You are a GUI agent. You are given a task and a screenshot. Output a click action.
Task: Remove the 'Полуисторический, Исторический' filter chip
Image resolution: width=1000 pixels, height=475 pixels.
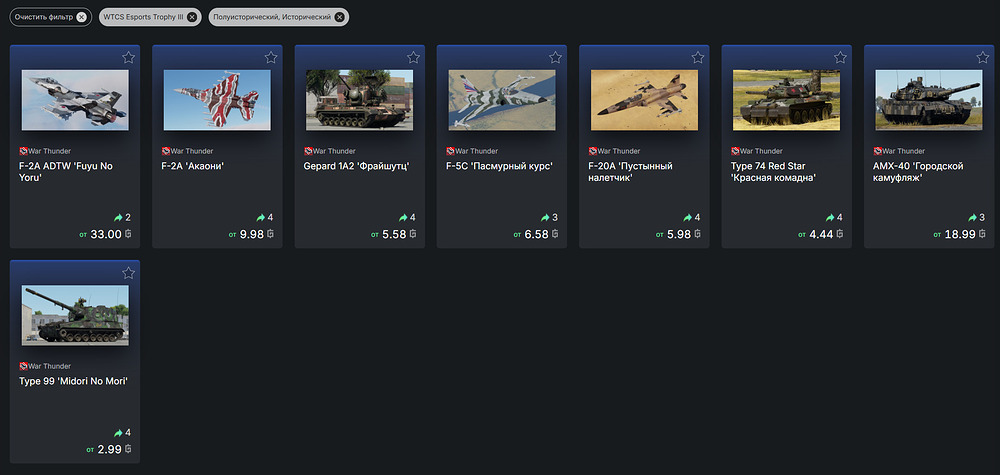[x=340, y=17]
